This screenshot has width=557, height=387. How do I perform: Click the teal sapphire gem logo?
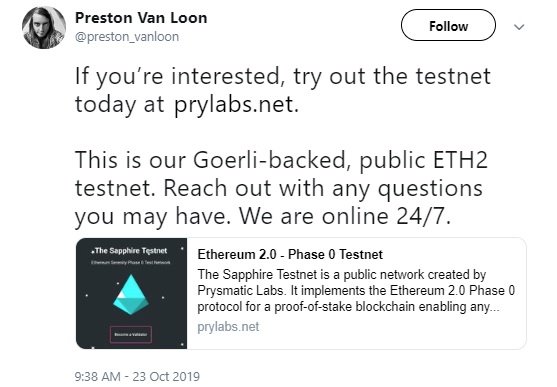pyautogui.click(x=131, y=295)
